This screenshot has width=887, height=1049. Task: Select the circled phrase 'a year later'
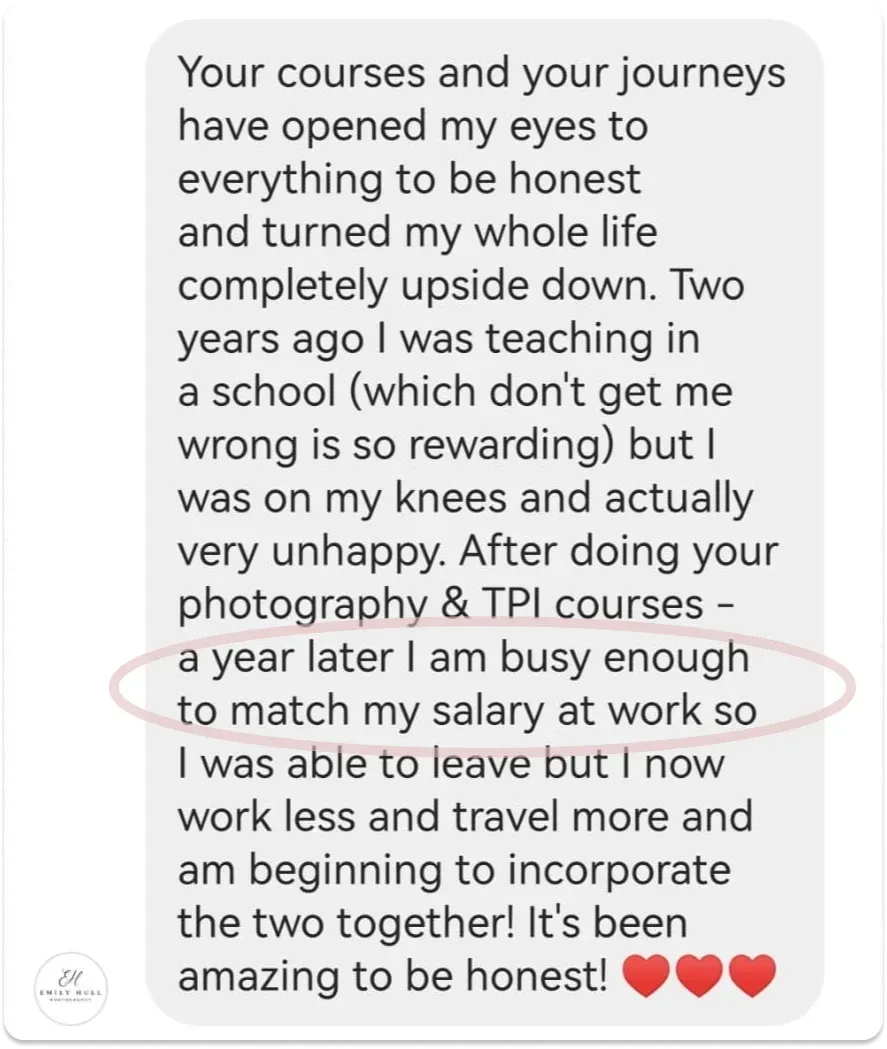pos(286,659)
